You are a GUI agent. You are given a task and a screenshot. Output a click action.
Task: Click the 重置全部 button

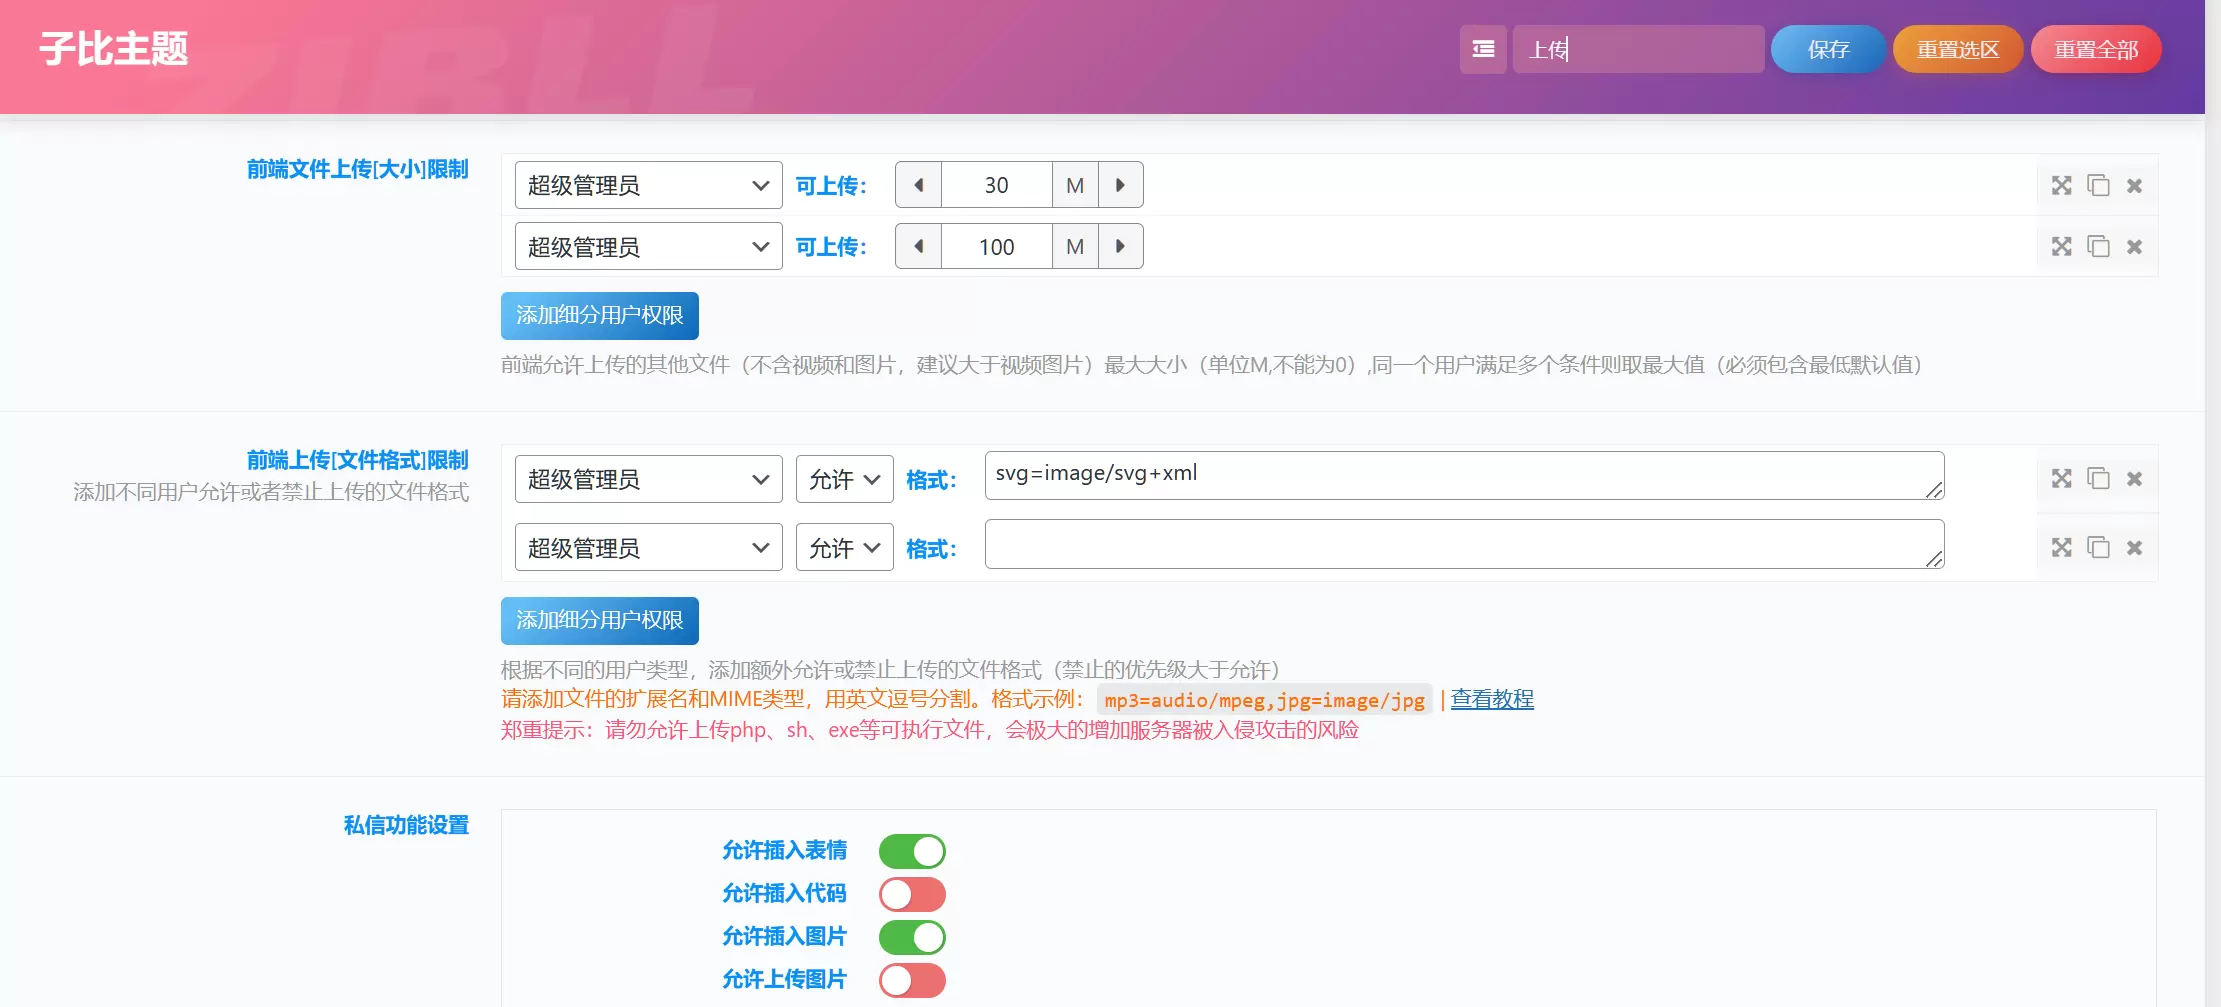click(2096, 49)
